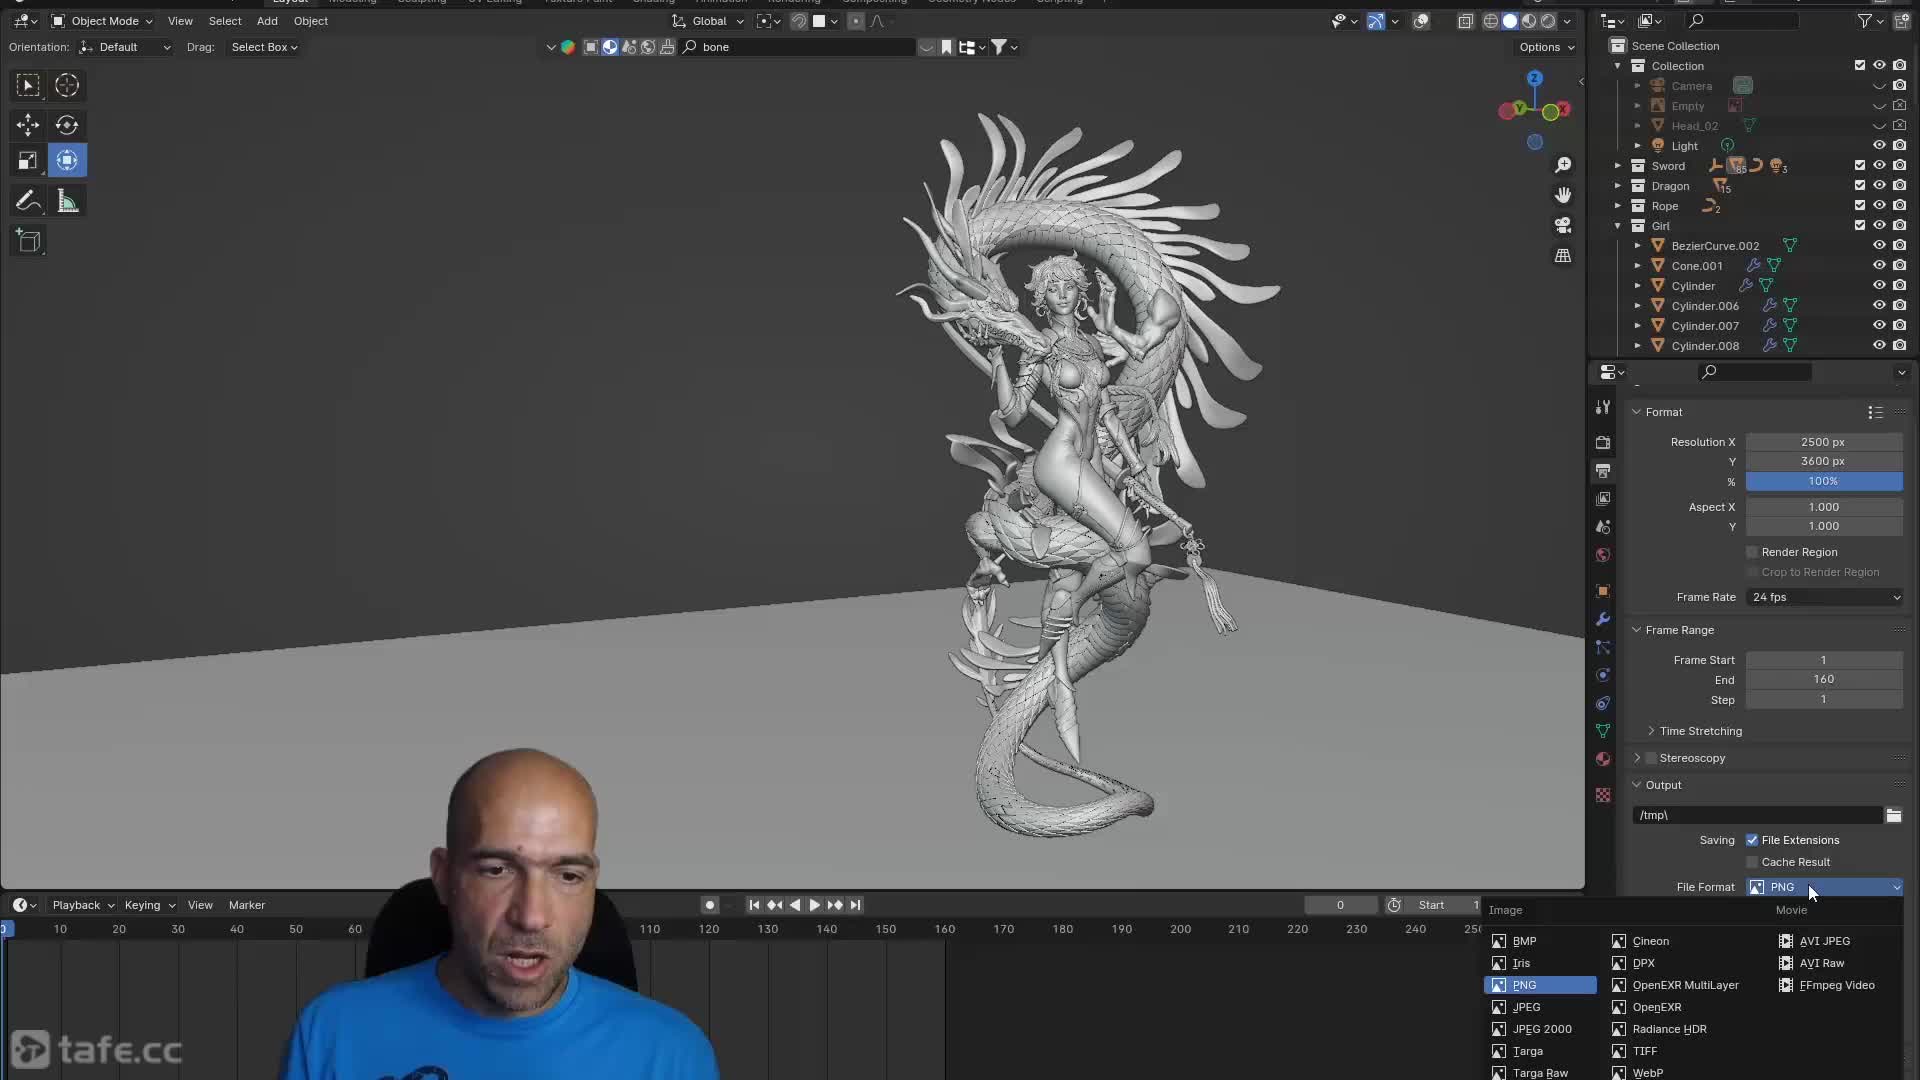Jump to the first frame
Image resolution: width=1920 pixels, height=1080 pixels.
pyautogui.click(x=754, y=905)
